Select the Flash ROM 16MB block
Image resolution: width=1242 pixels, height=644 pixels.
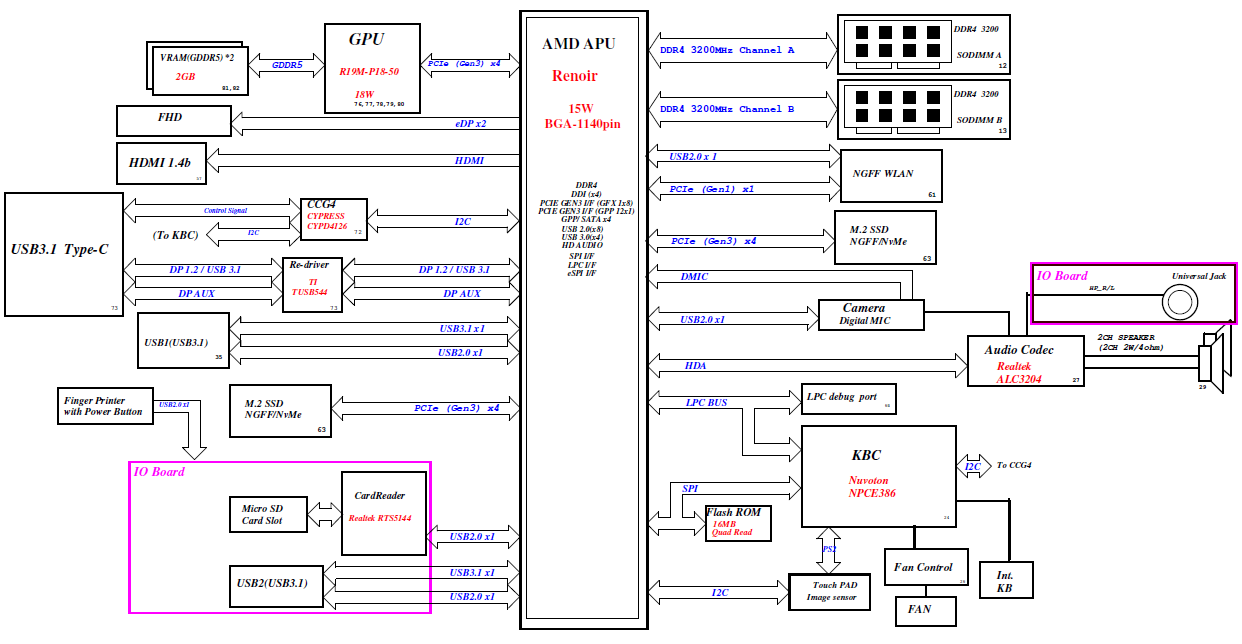pyautogui.click(x=737, y=522)
